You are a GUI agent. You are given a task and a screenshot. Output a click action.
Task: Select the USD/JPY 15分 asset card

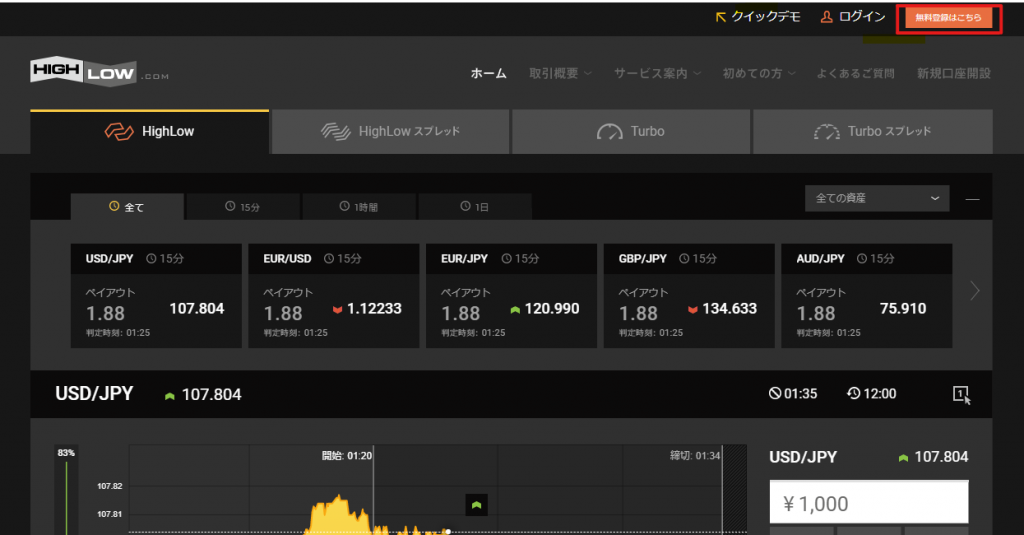coord(156,296)
